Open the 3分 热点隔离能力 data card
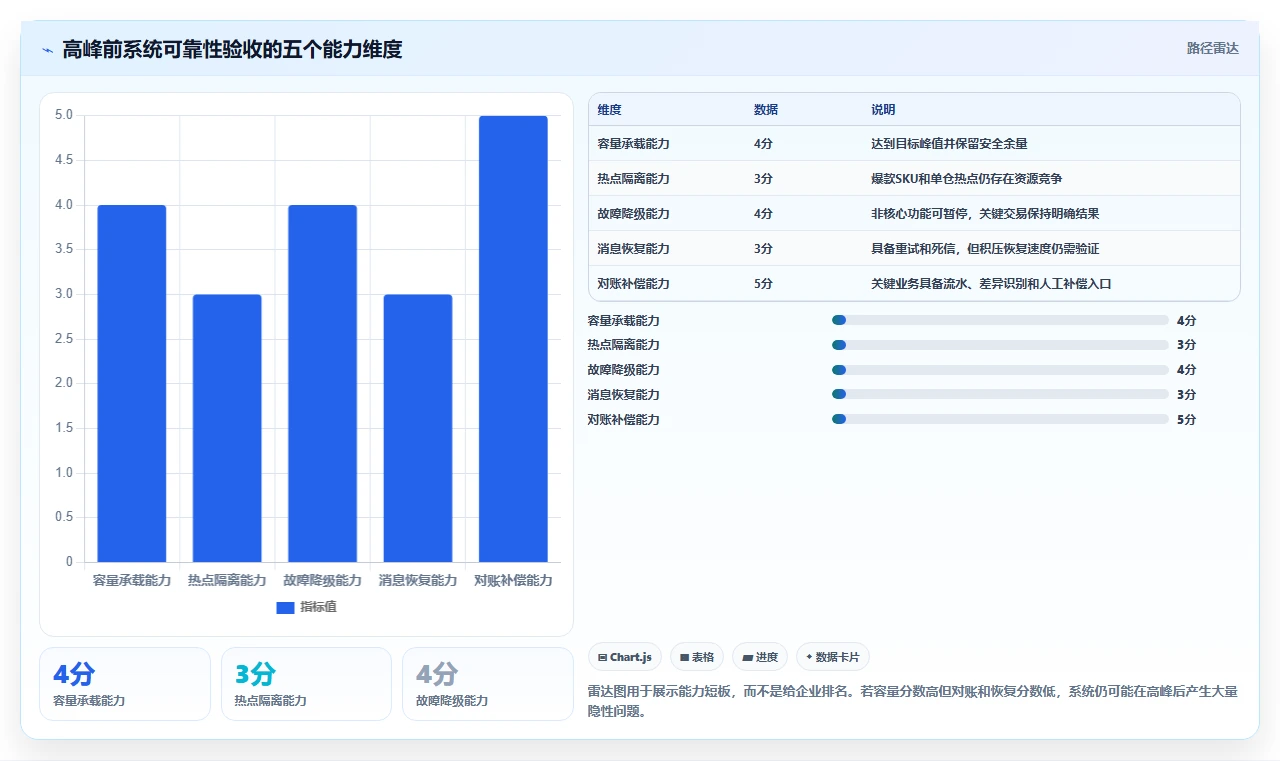 [x=306, y=684]
